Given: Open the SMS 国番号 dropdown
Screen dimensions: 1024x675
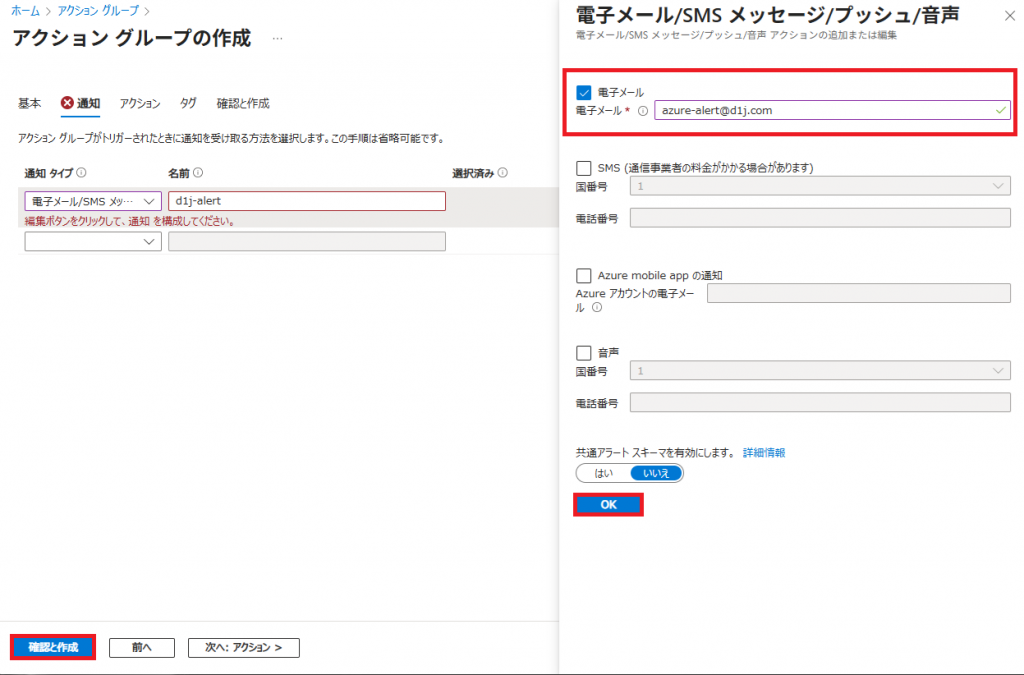Looking at the screenshot, I should point(820,186).
